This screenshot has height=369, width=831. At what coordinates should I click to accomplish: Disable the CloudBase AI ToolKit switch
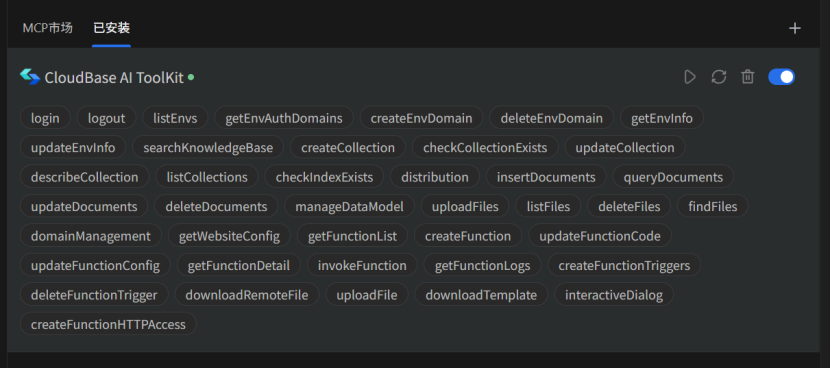pos(781,77)
